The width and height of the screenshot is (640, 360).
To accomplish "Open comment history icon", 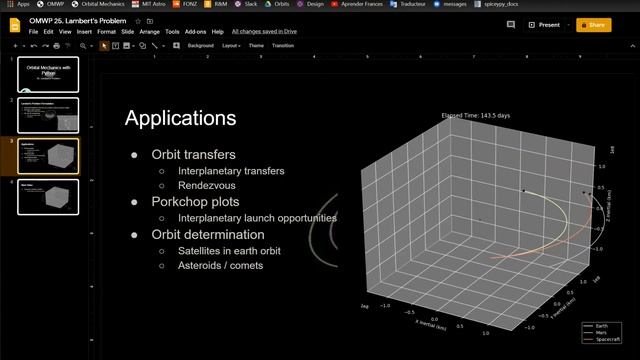I will click(x=511, y=25).
